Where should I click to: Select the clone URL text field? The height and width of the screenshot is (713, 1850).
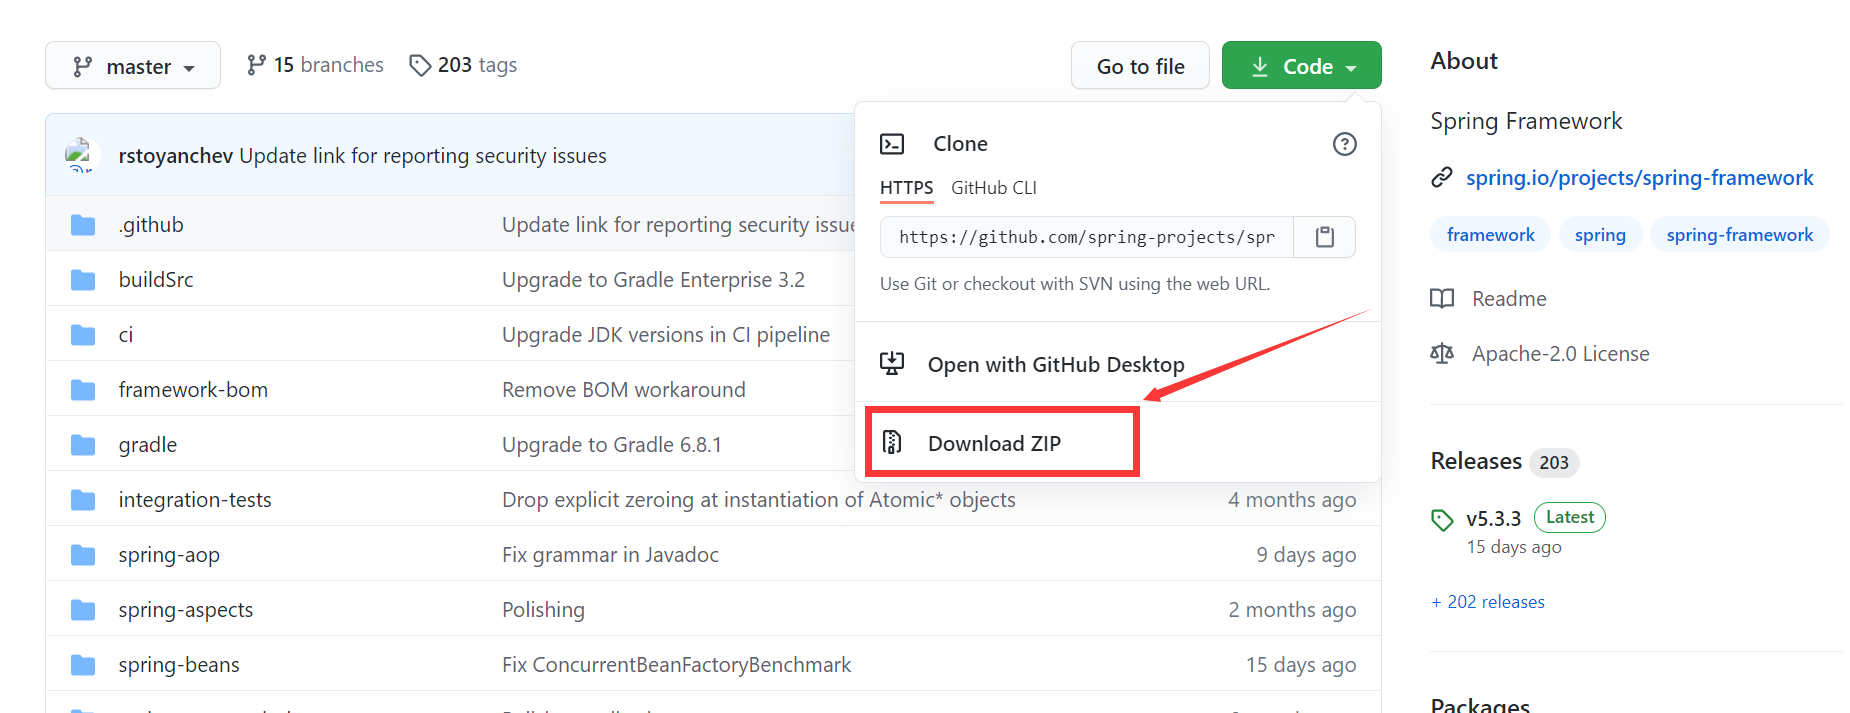[x=1087, y=237]
